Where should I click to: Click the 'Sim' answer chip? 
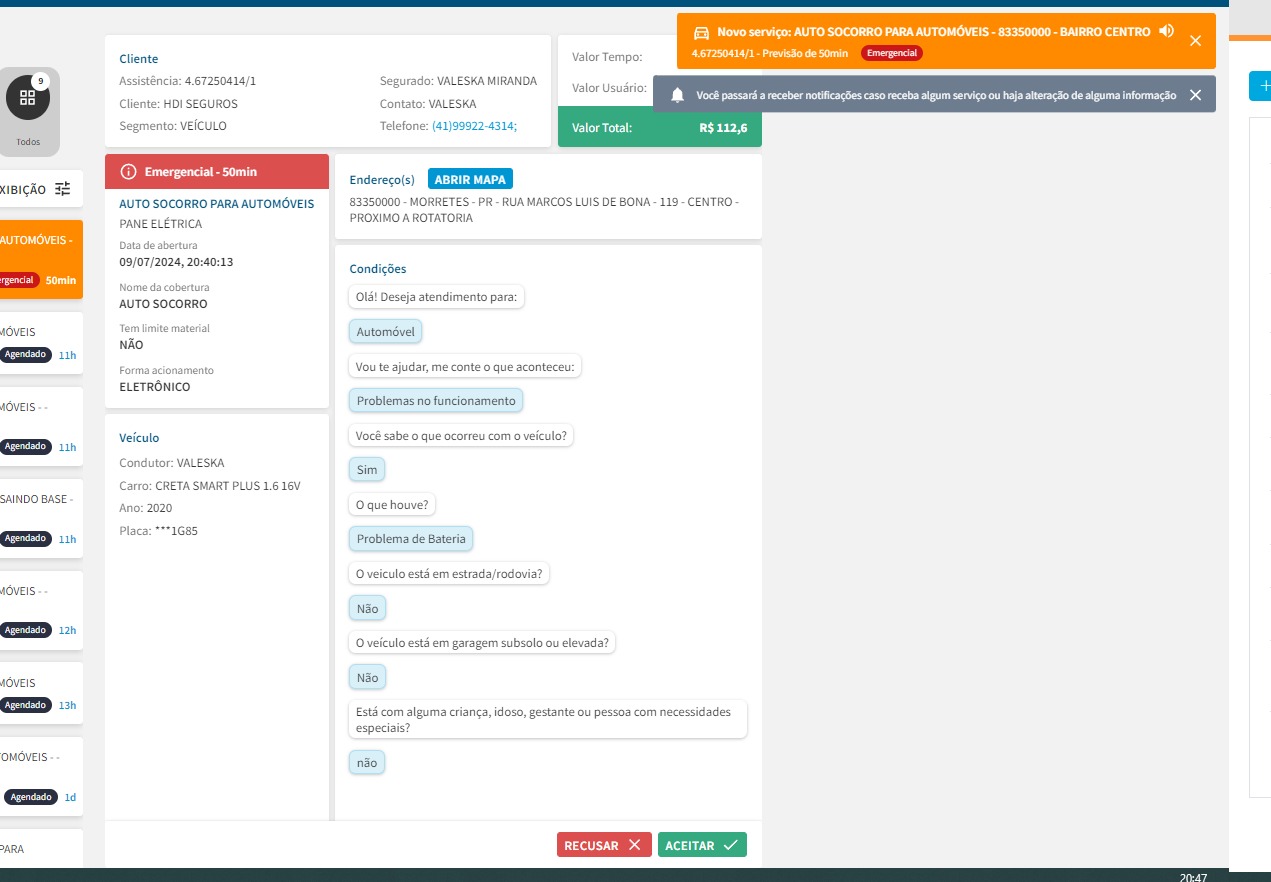(x=367, y=469)
